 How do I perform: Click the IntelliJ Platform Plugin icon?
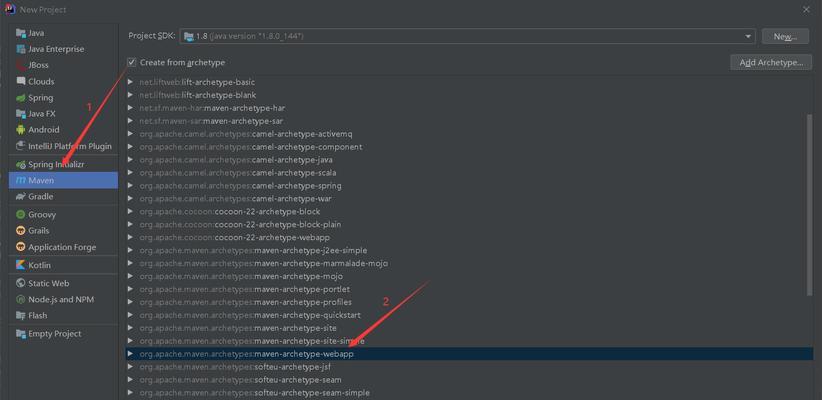point(21,146)
